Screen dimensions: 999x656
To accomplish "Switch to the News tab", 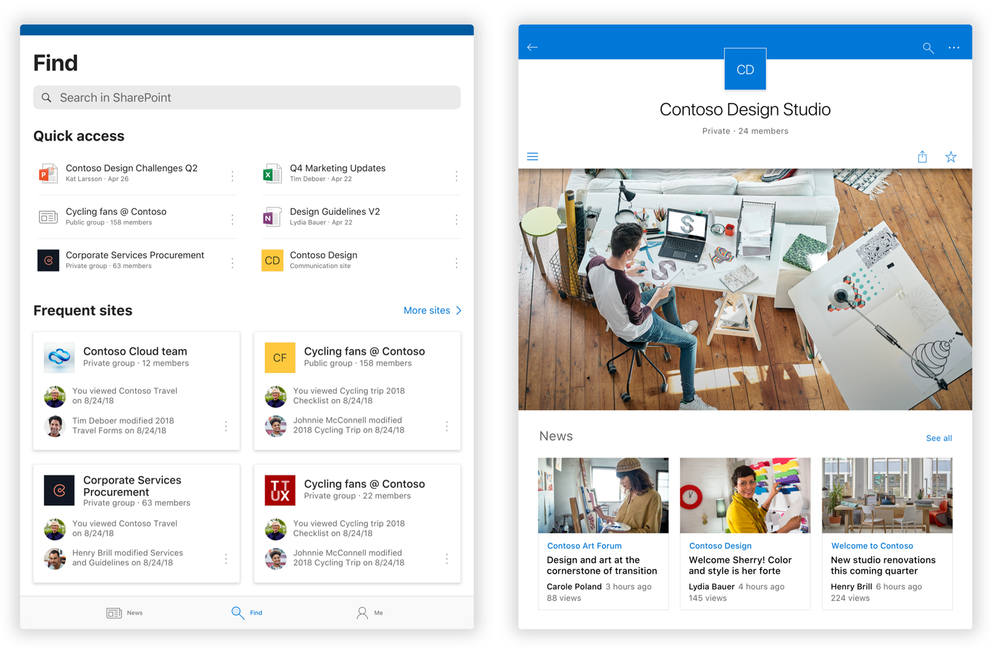I will click(124, 613).
